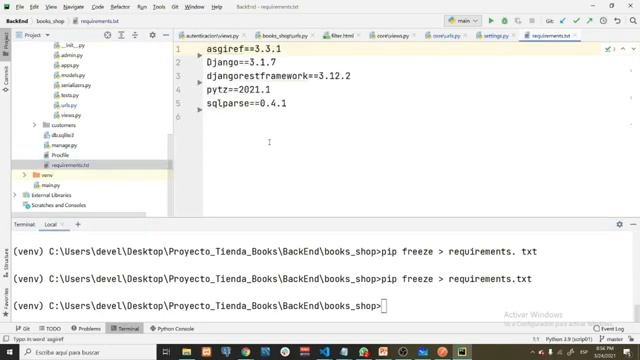Screen dimensions: 640x360
Task: Close the requirements.txt tab
Action: tap(575, 36)
